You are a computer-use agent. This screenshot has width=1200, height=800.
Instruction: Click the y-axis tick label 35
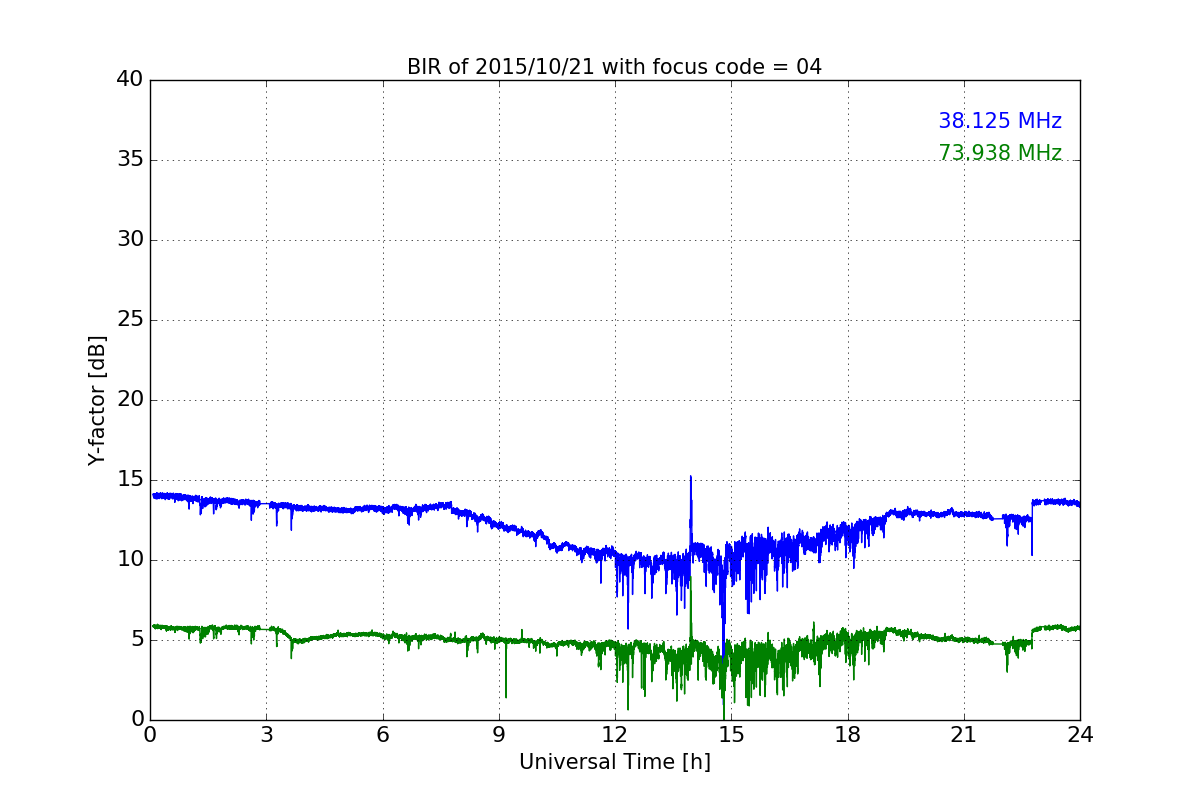130,160
